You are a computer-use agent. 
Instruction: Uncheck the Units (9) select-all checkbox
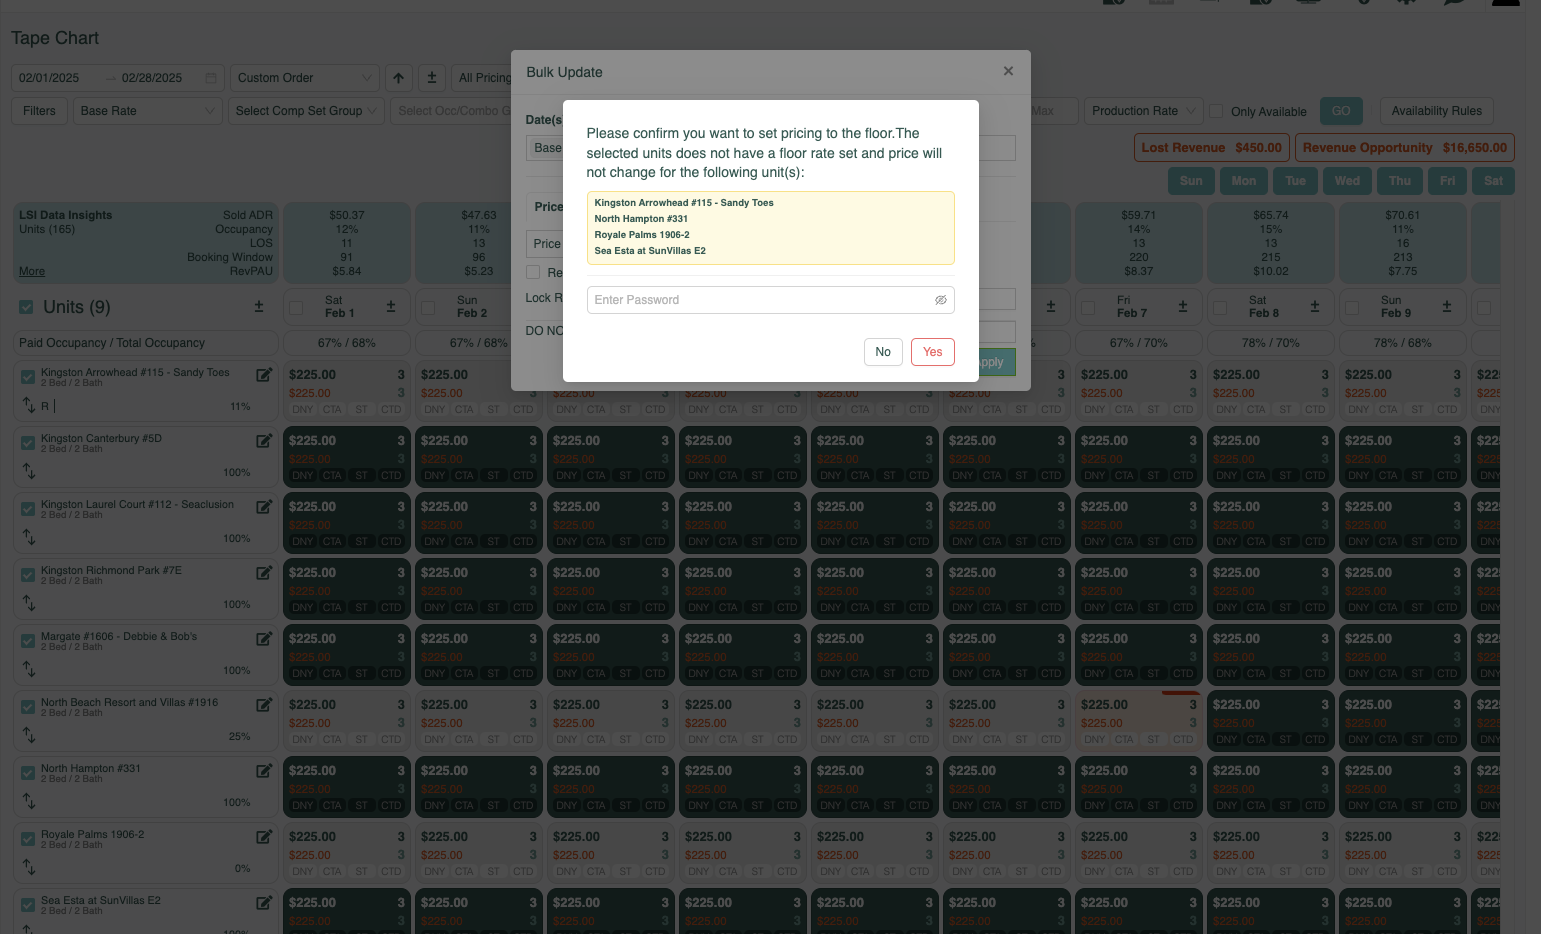coord(27,308)
